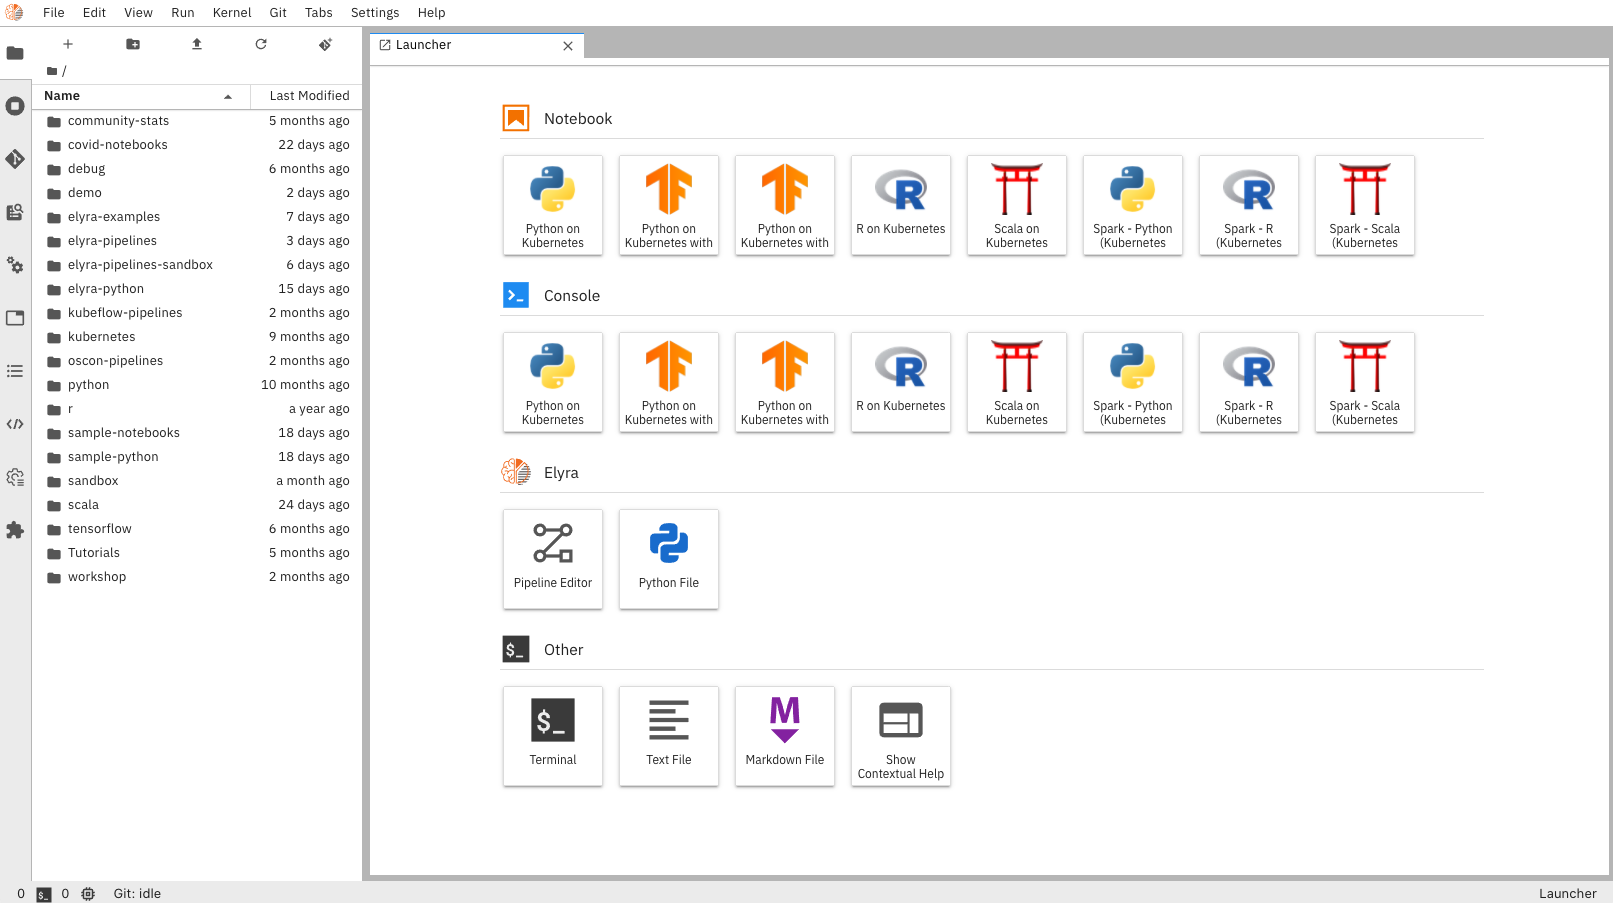Launch Spark - R notebook
The width and height of the screenshot is (1613, 903).
(x=1249, y=205)
